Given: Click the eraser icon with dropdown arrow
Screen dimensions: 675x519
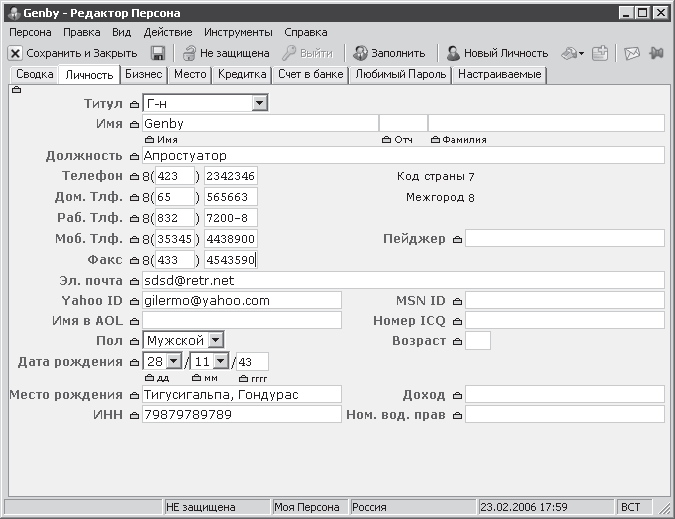Looking at the screenshot, I should coord(572,53).
